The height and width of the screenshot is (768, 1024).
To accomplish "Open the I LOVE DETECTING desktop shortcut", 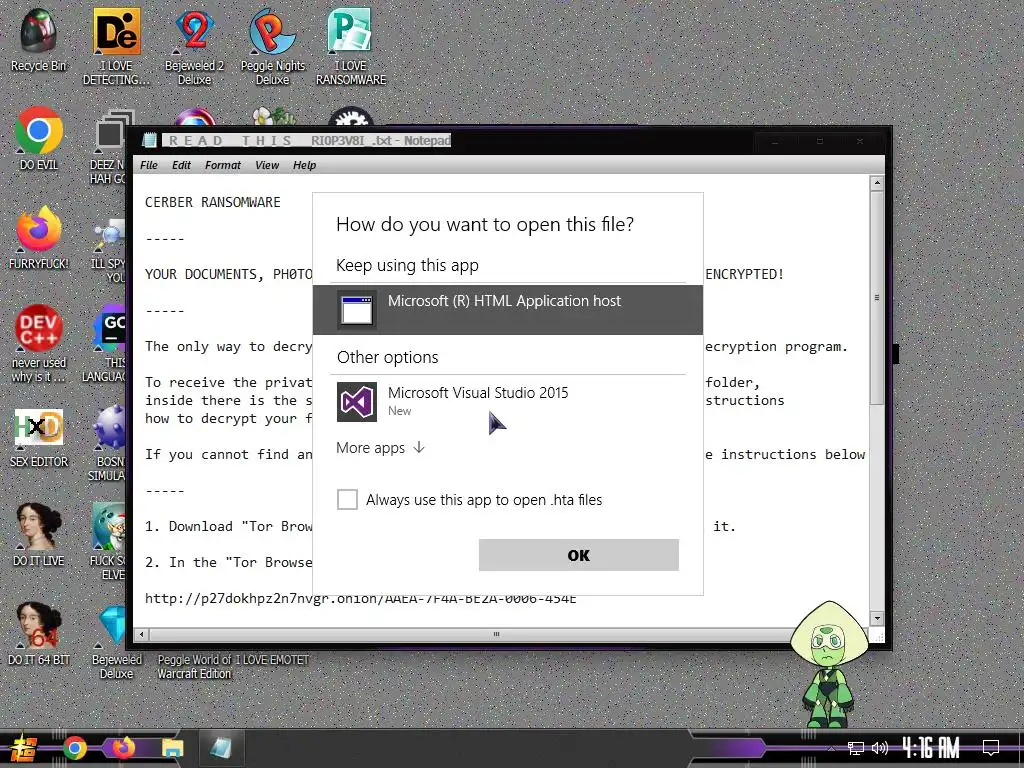I will click(116, 46).
